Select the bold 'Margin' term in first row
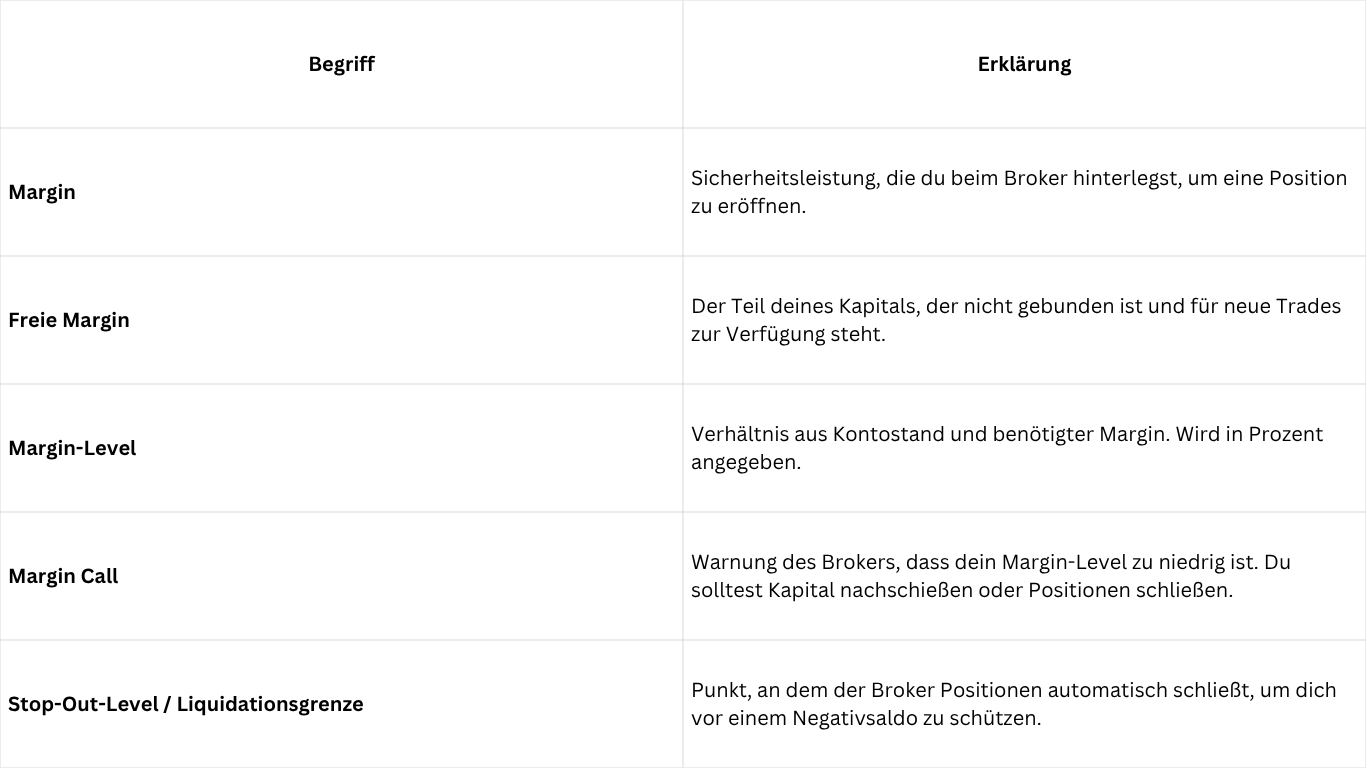1366x768 pixels. click(42, 192)
